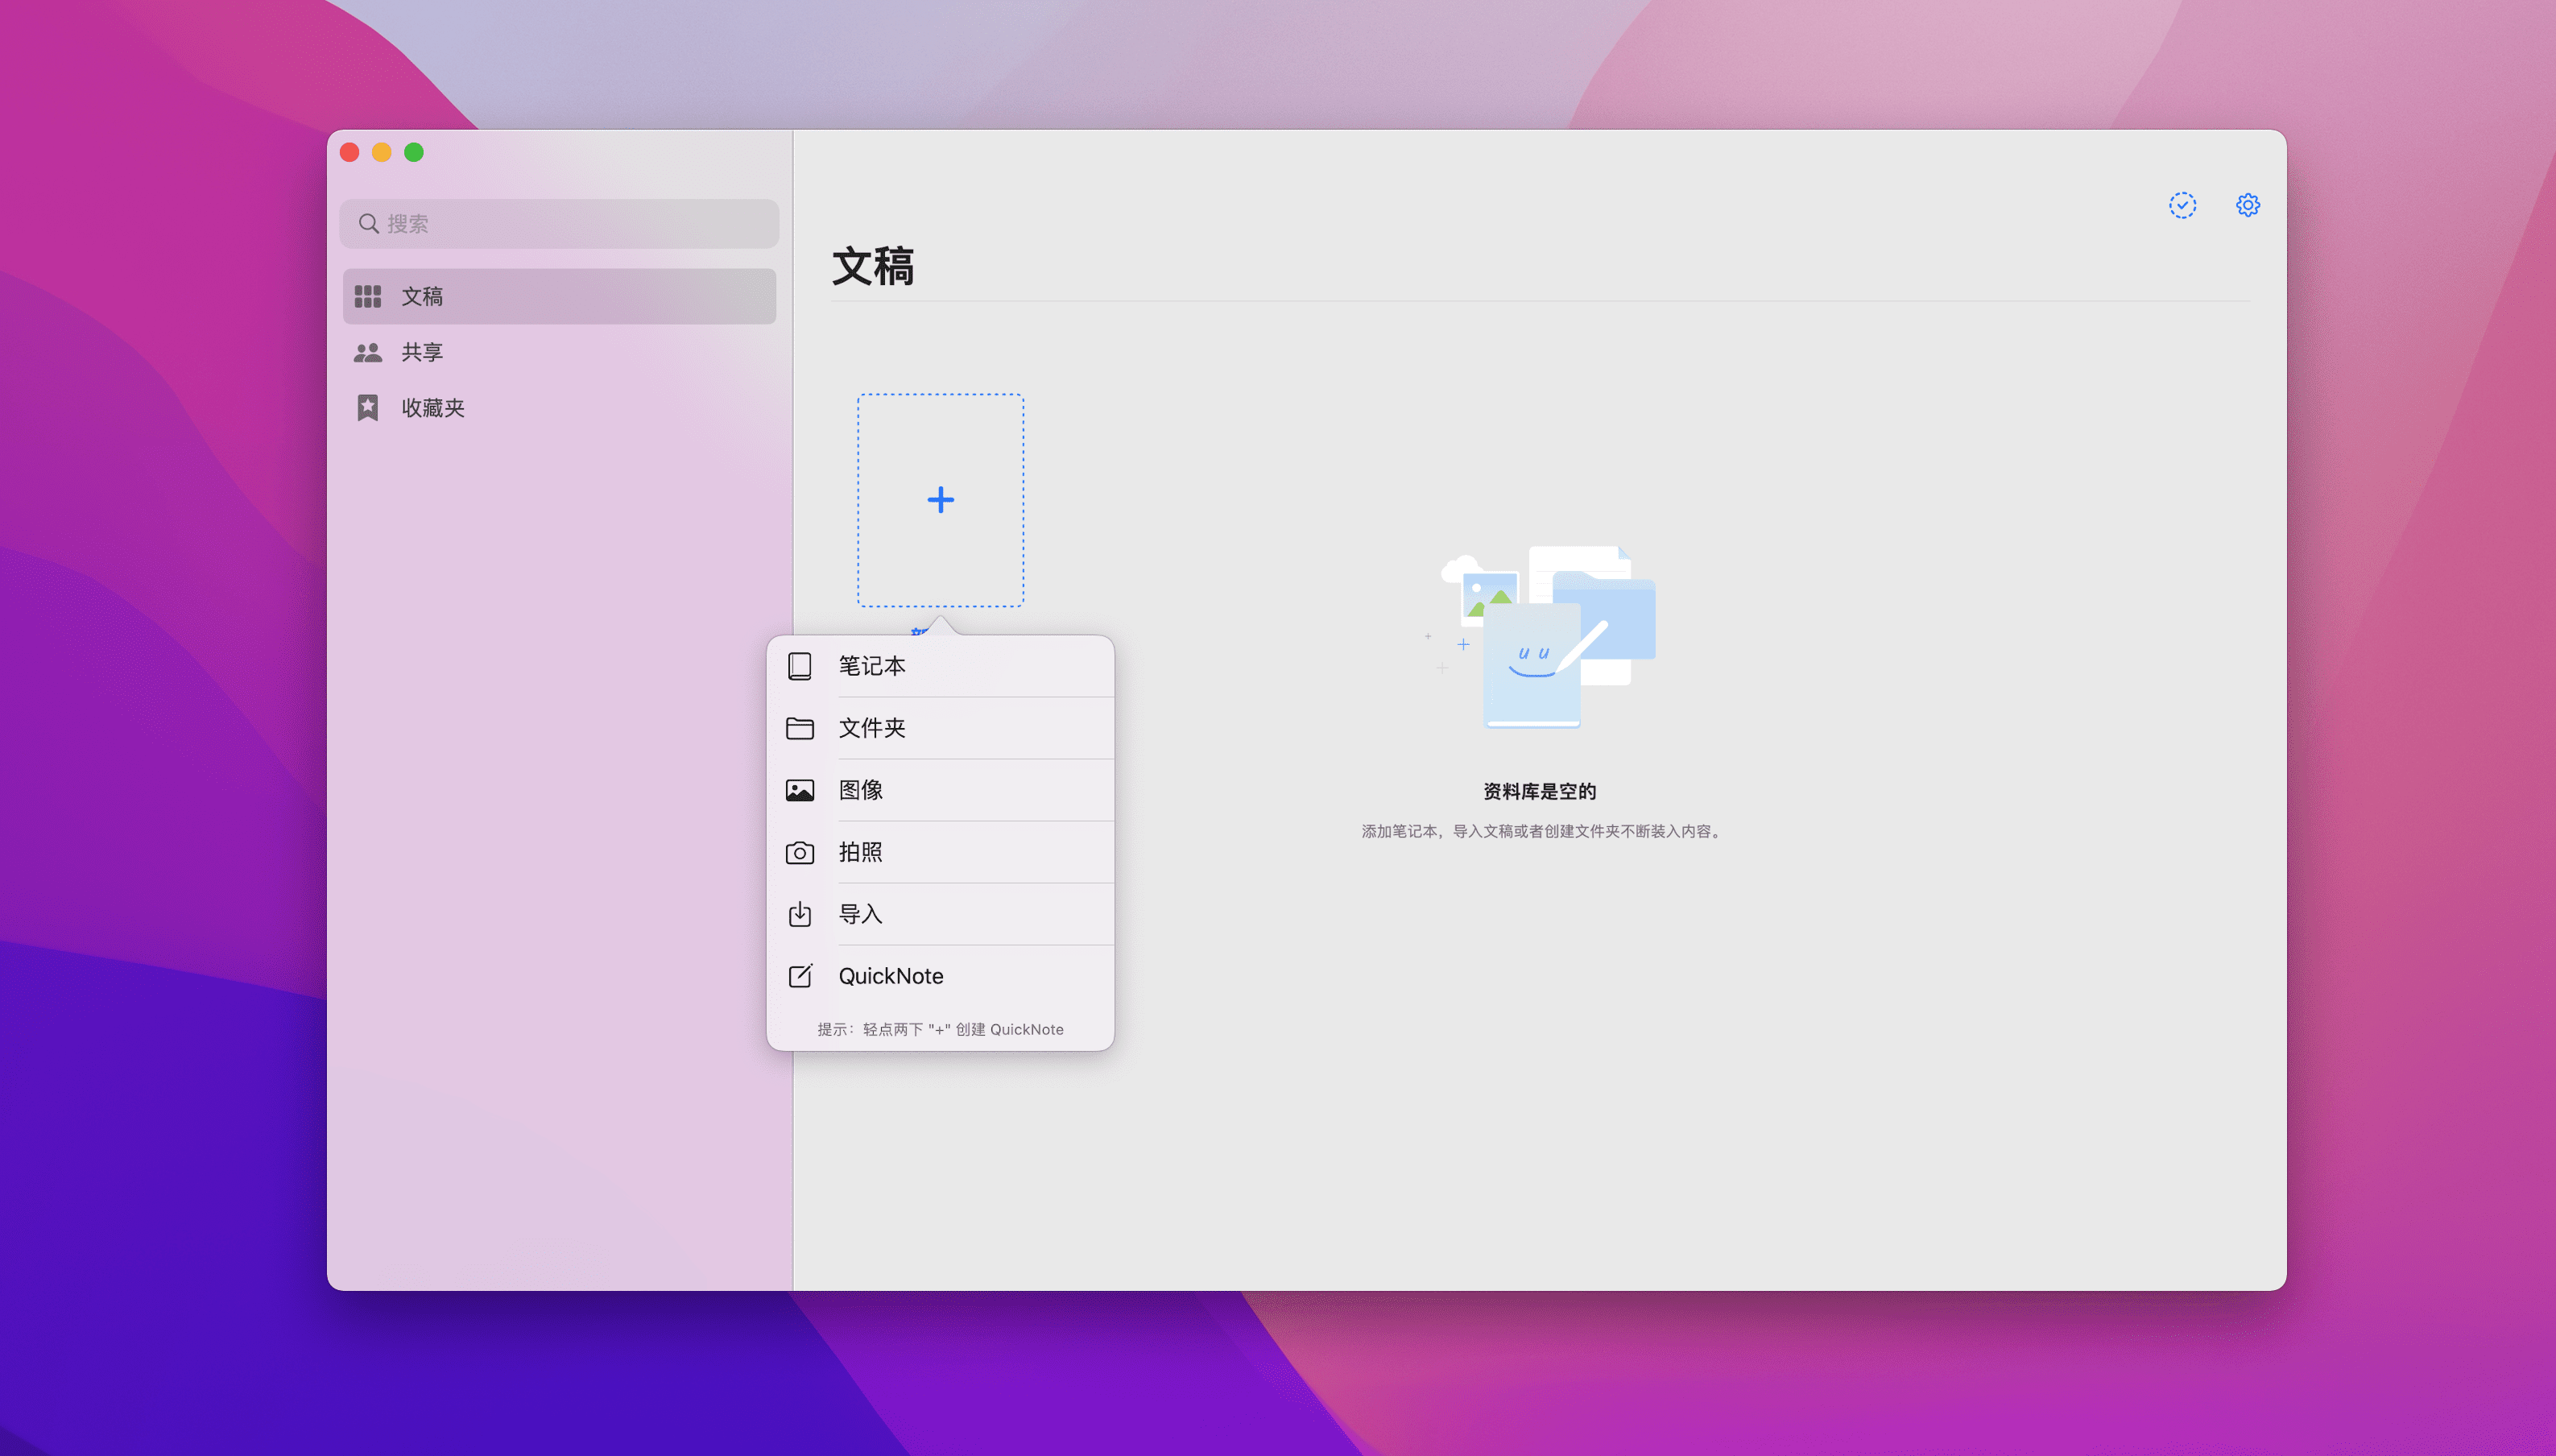Select 导入 menu entry
Screen dimensions: 2556x1456
pyautogui.click(x=861, y=914)
